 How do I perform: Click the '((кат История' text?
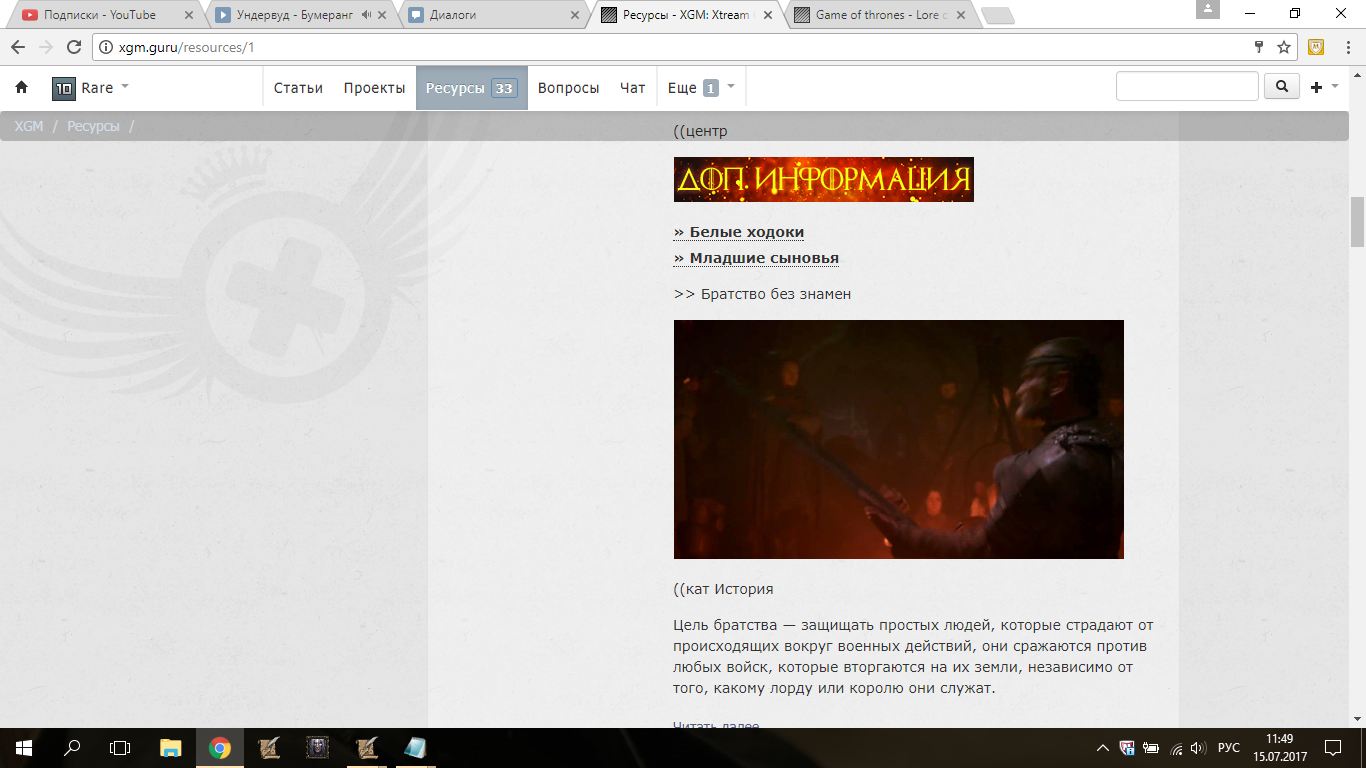pyautogui.click(x=723, y=589)
